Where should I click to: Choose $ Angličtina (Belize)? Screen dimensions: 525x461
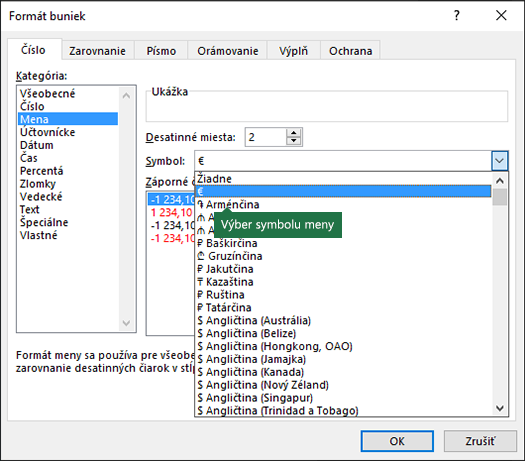click(344, 333)
